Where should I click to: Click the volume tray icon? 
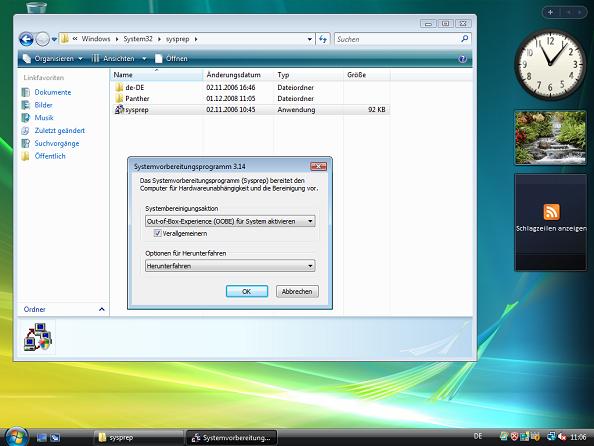tap(562, 437)
